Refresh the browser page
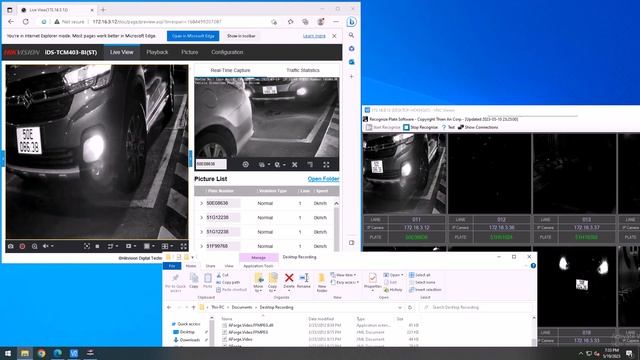This screenshot has width=640, height=360. click(x=26, y=22)
